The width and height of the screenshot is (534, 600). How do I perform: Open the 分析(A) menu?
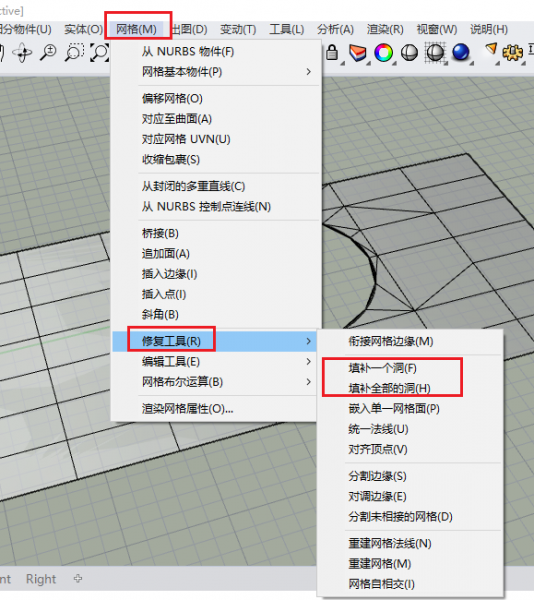[x=335, y=29]
